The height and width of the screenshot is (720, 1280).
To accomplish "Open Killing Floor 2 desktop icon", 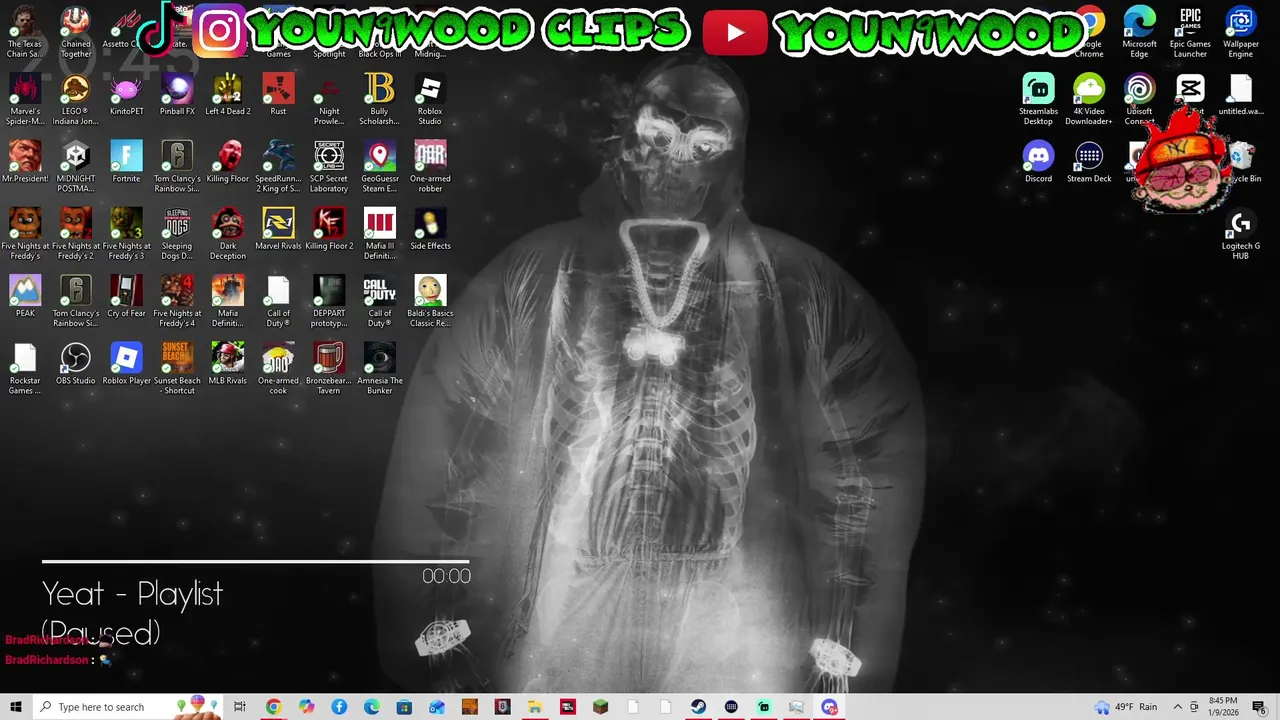I will pyautogui.click(x=329, y=230).
